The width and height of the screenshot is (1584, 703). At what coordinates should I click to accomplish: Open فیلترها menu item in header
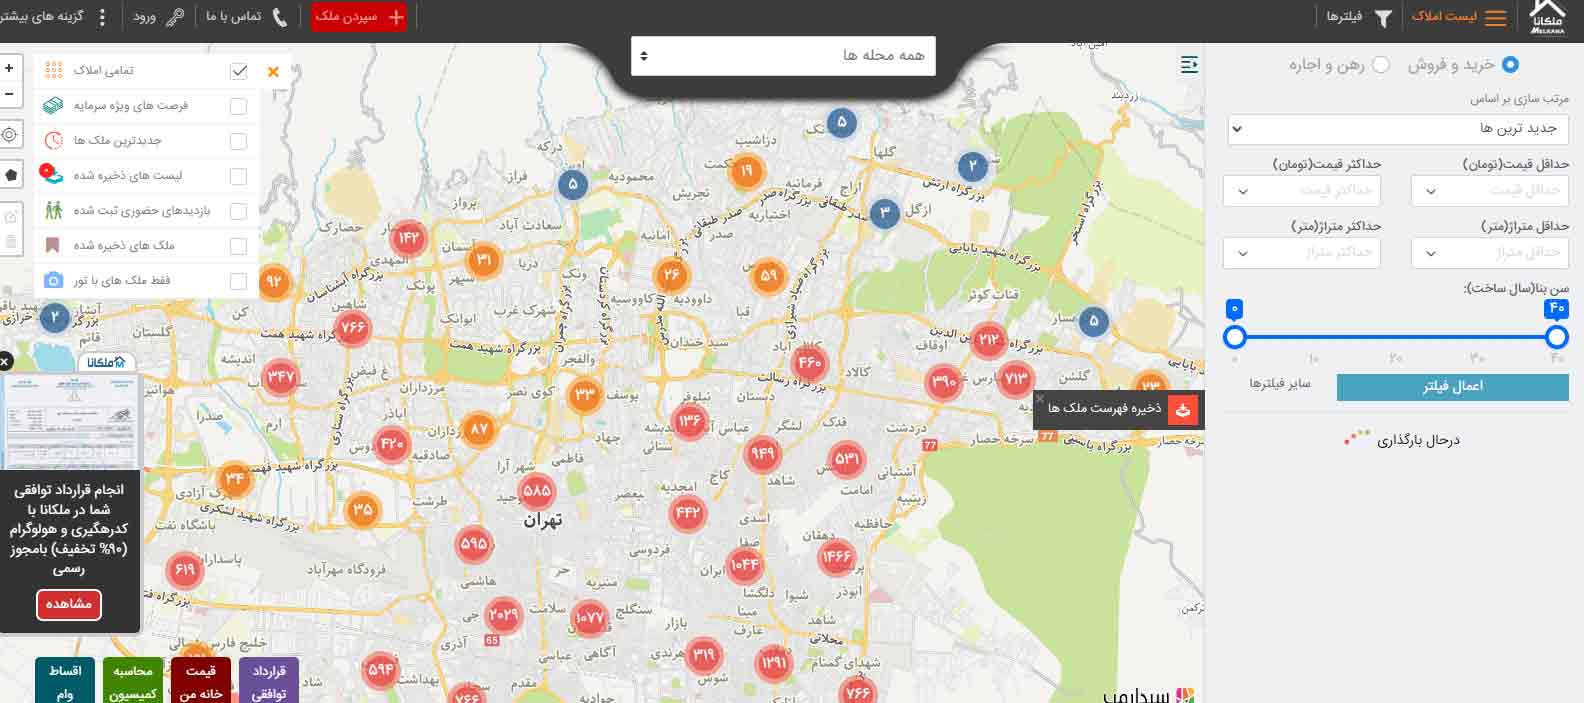1344,17
